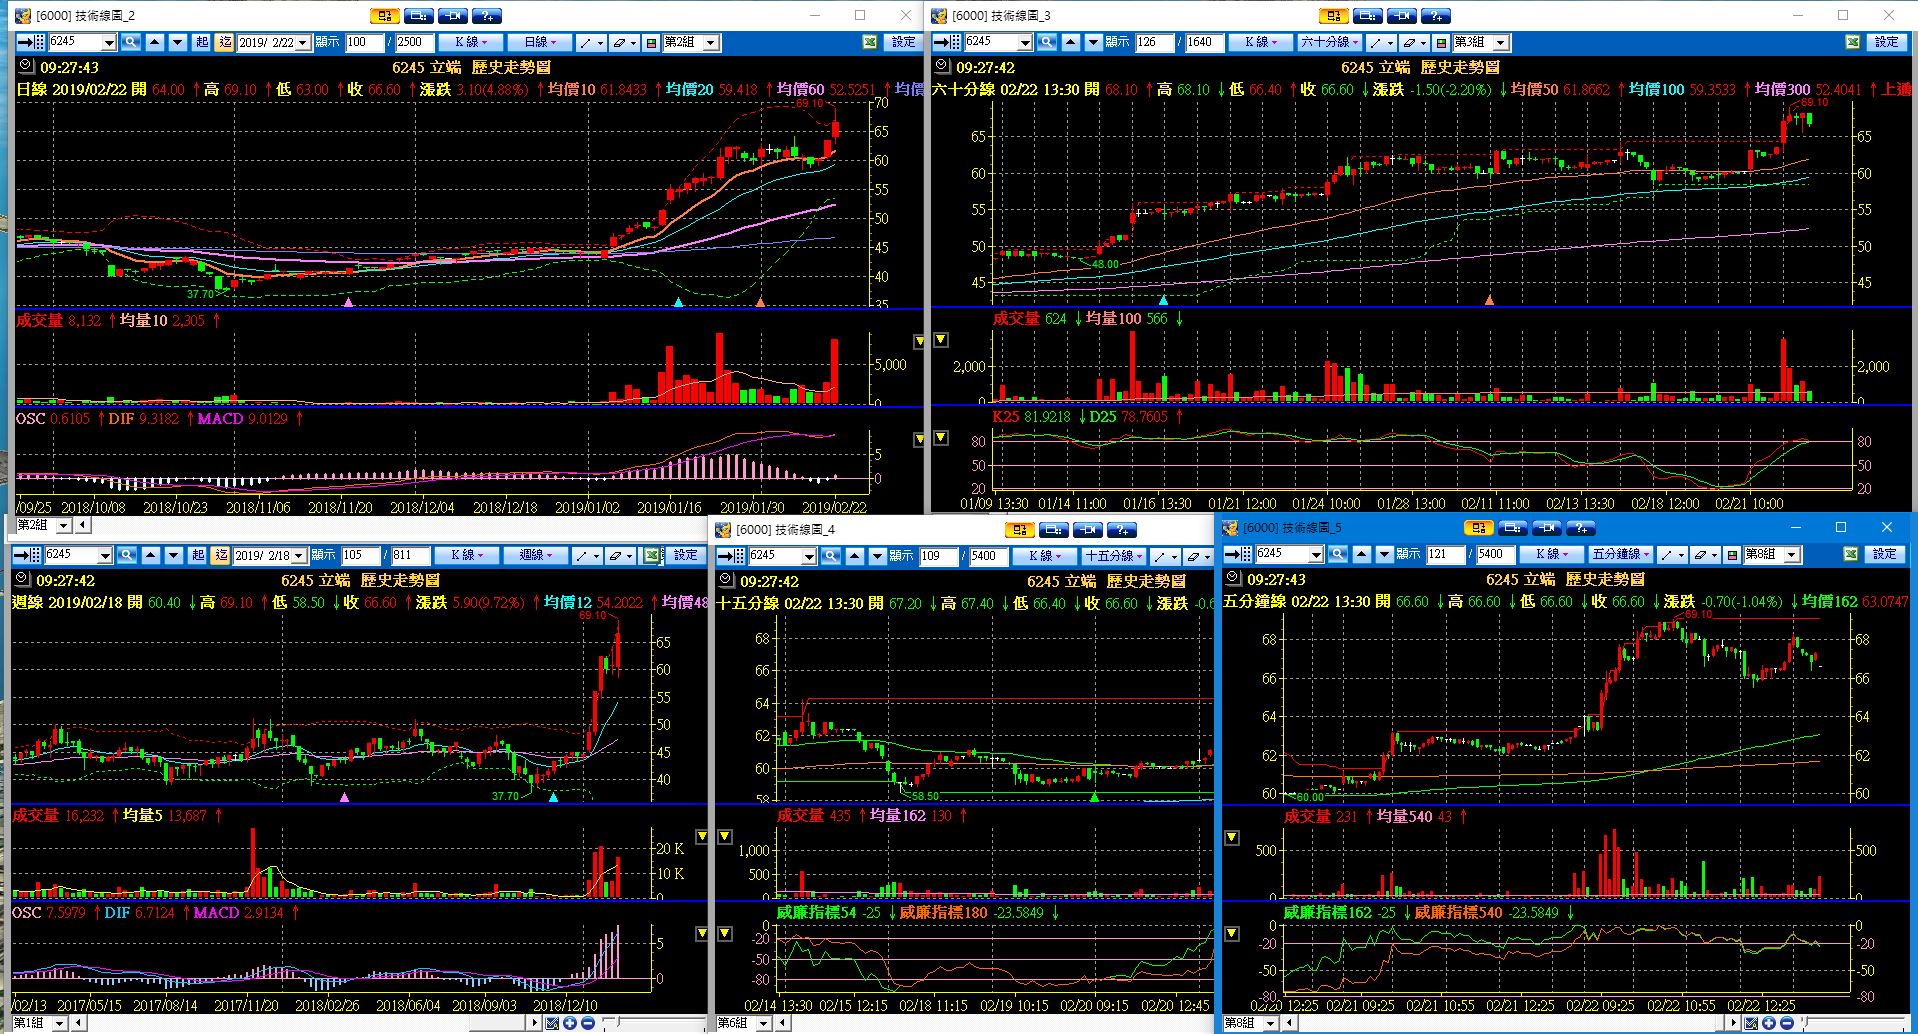This screenshot has height=1034, width=1918.
Task: Toggle the yellow arrow beside OSC in daily chart
Action: tap(919, 439)
